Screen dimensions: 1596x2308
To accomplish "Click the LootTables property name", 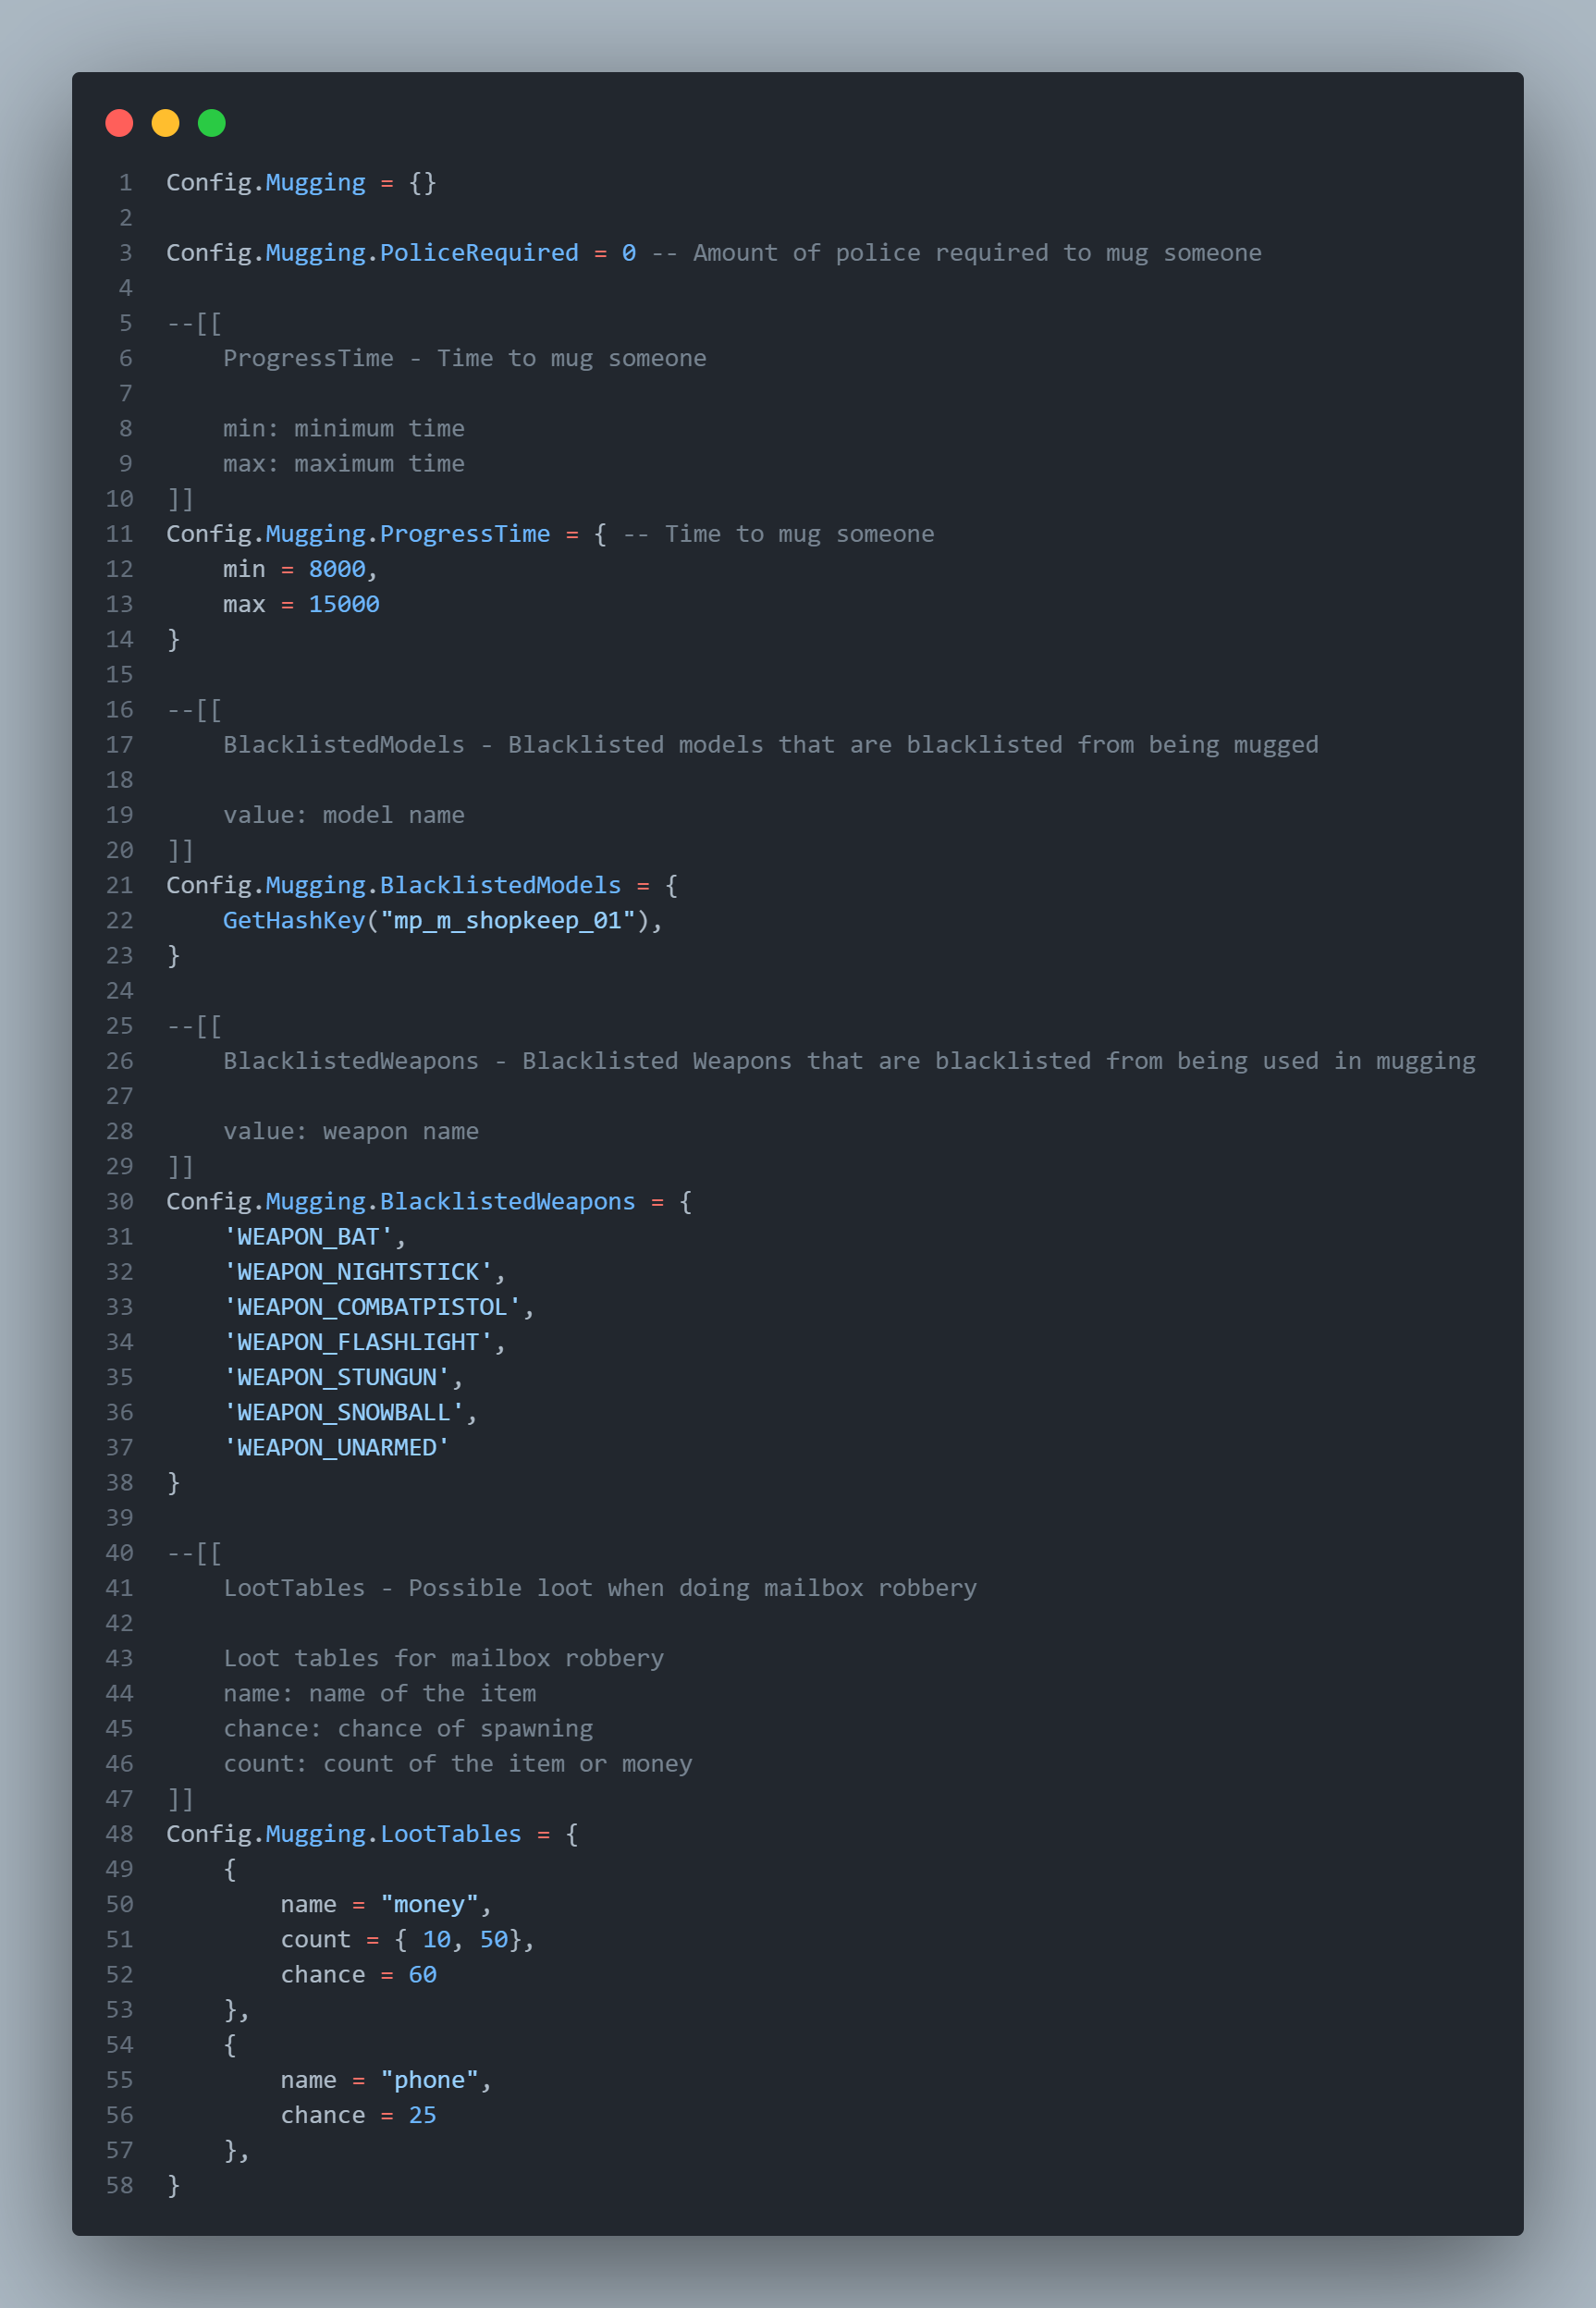I will tap(451, 1834).
